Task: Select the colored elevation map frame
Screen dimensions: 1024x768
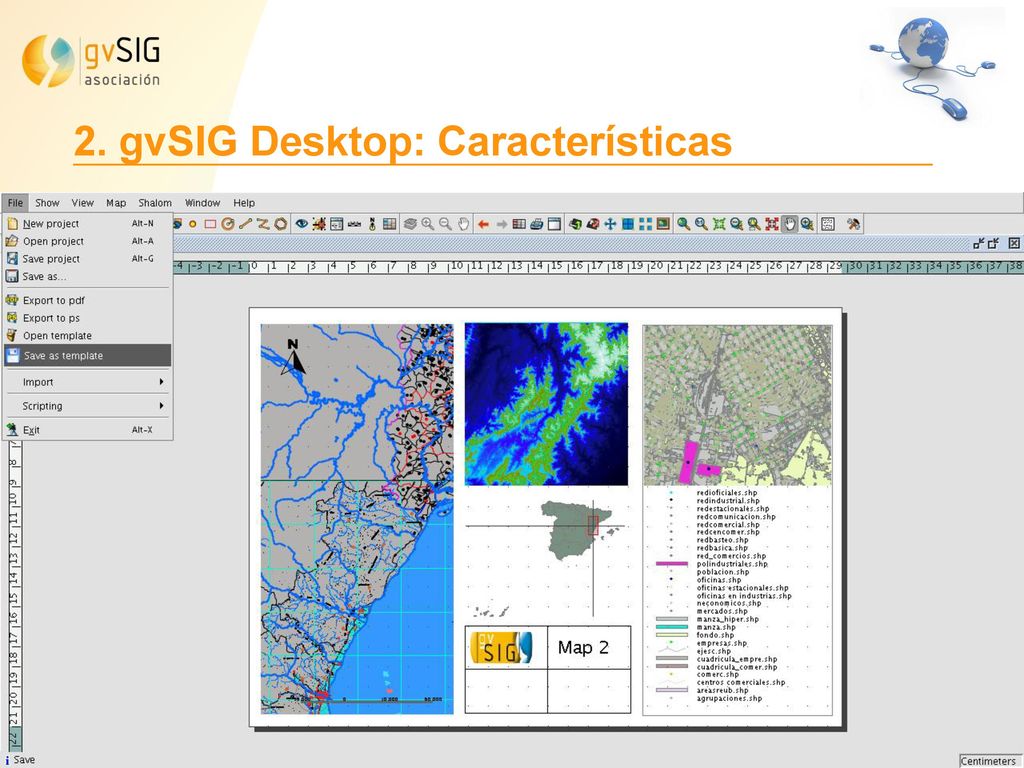Action: click(546, 404)
